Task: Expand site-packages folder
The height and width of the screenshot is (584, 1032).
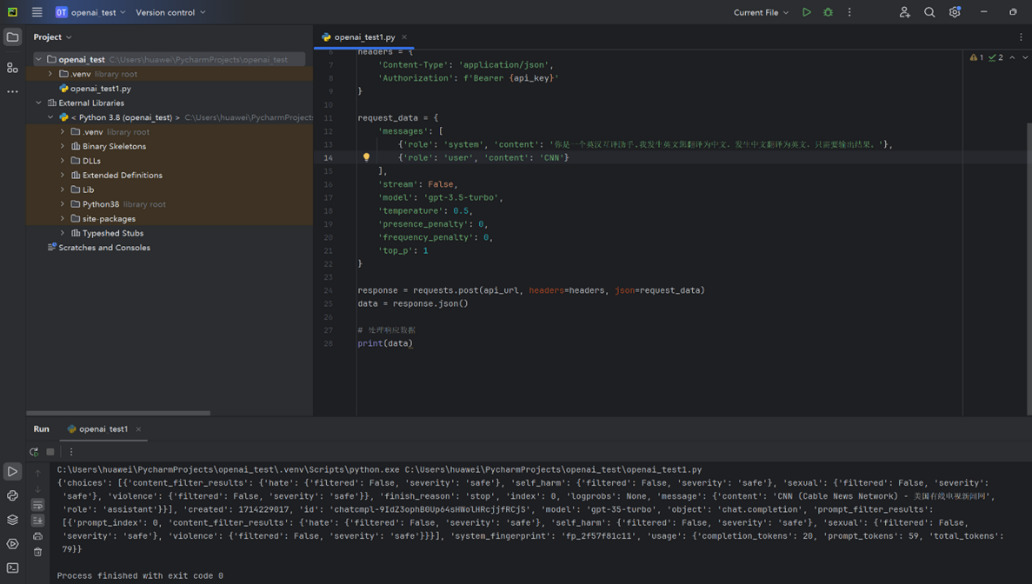Action: 63,219
